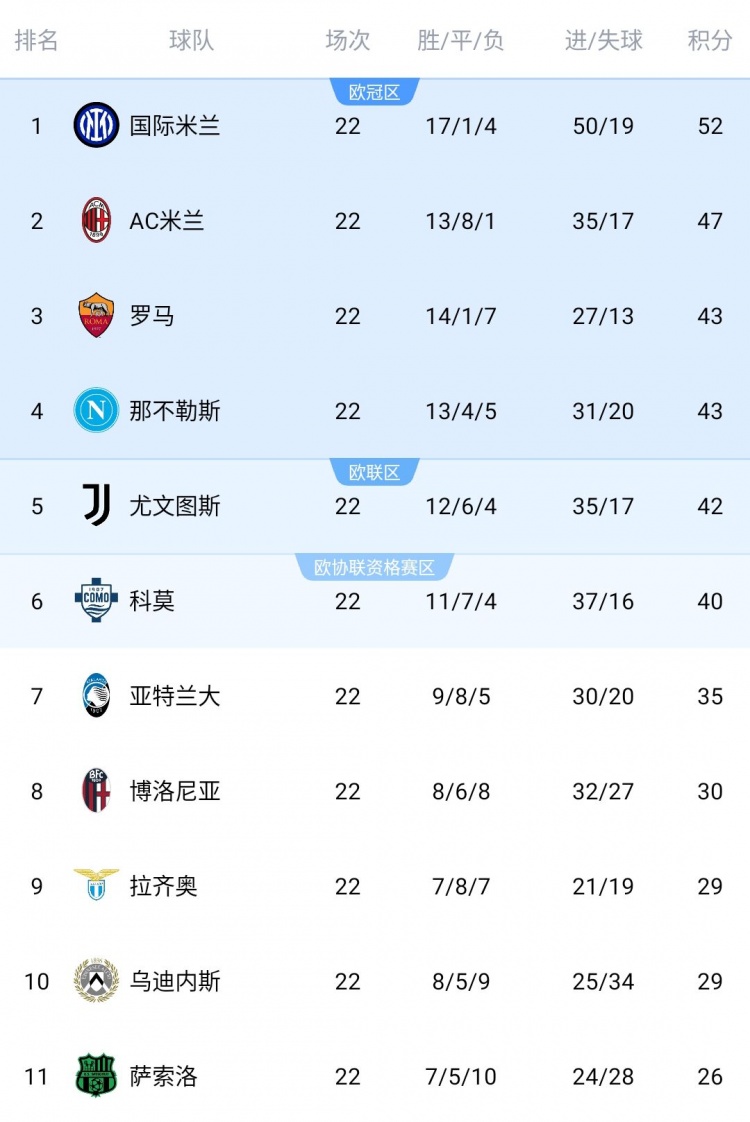Click the Como club badge
750x1122 pixels.
coord(96,601)
